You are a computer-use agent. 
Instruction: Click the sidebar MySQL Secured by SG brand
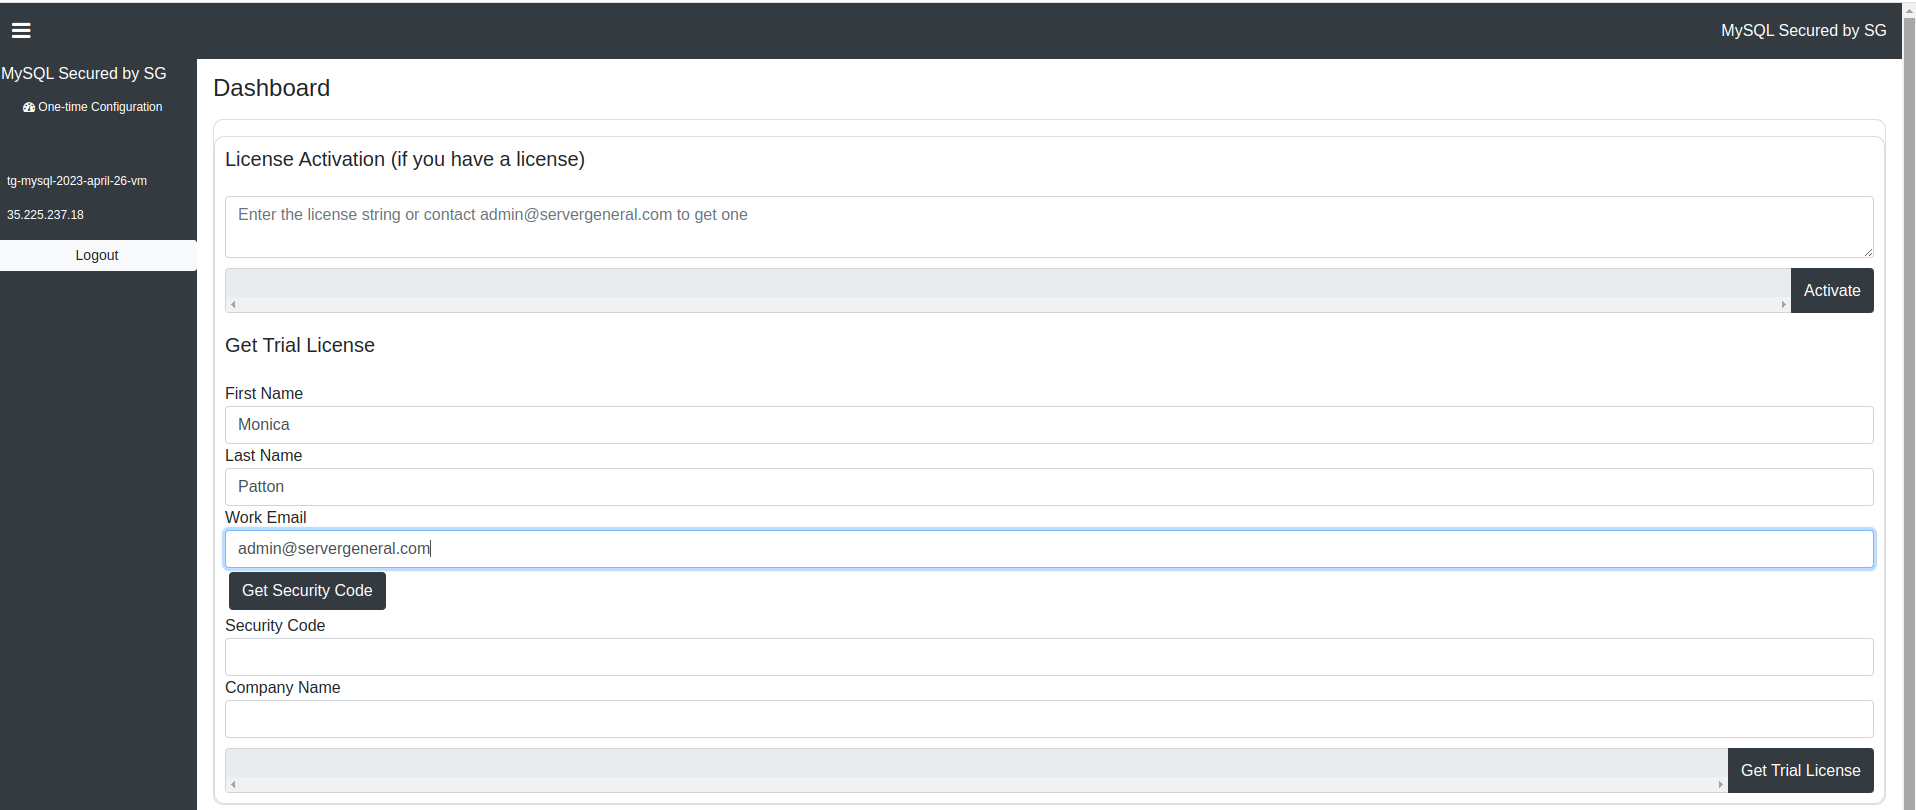point(84,74)
